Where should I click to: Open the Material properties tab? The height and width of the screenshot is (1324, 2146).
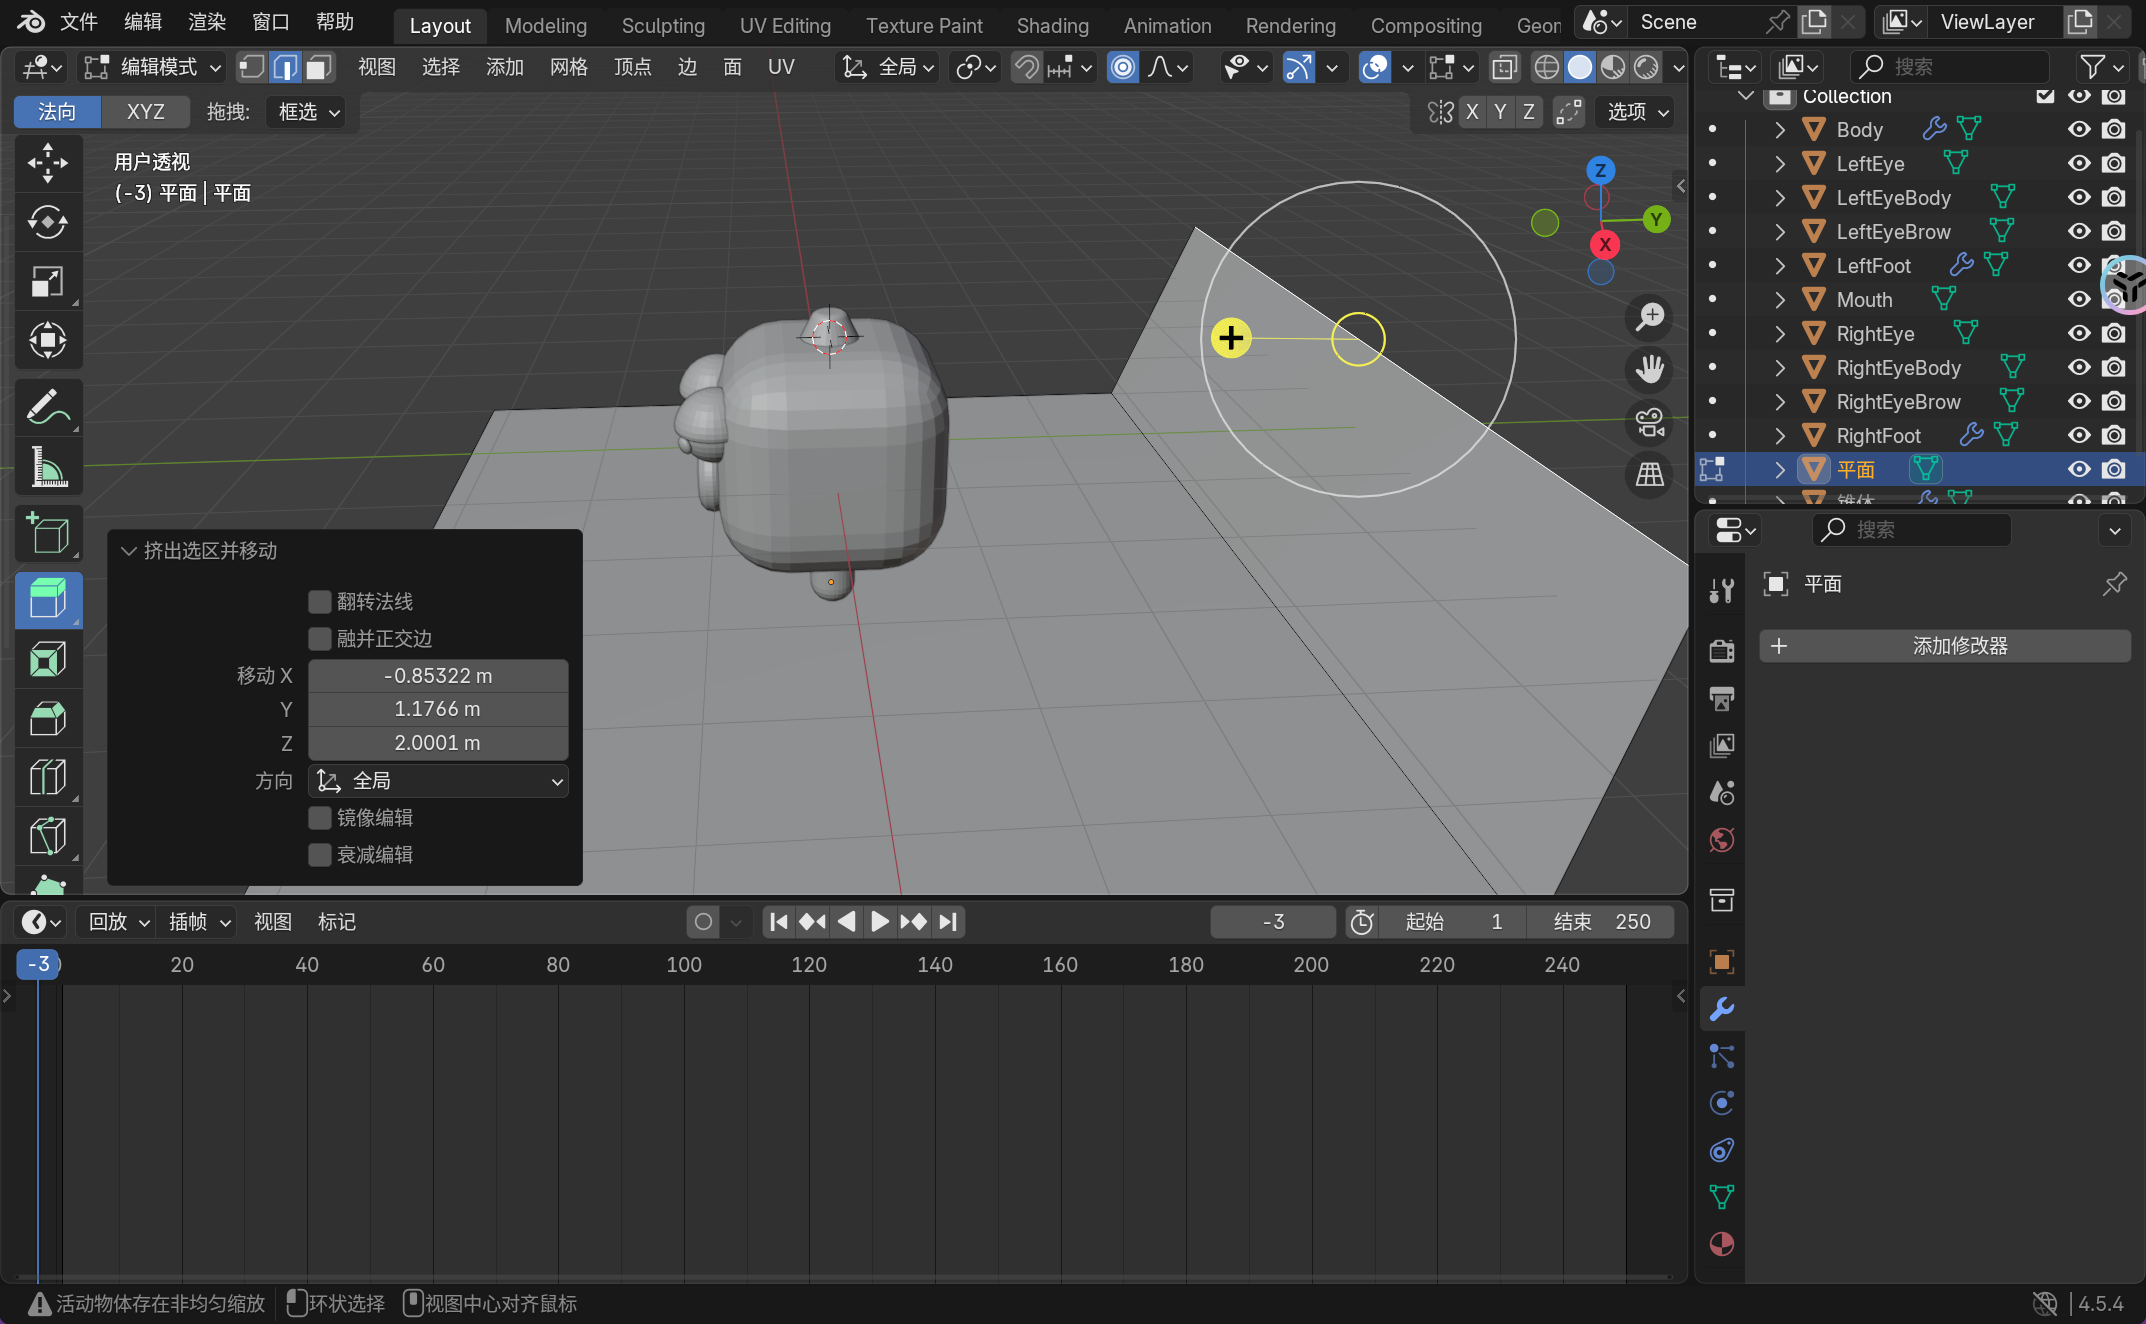(1721, 1244)
